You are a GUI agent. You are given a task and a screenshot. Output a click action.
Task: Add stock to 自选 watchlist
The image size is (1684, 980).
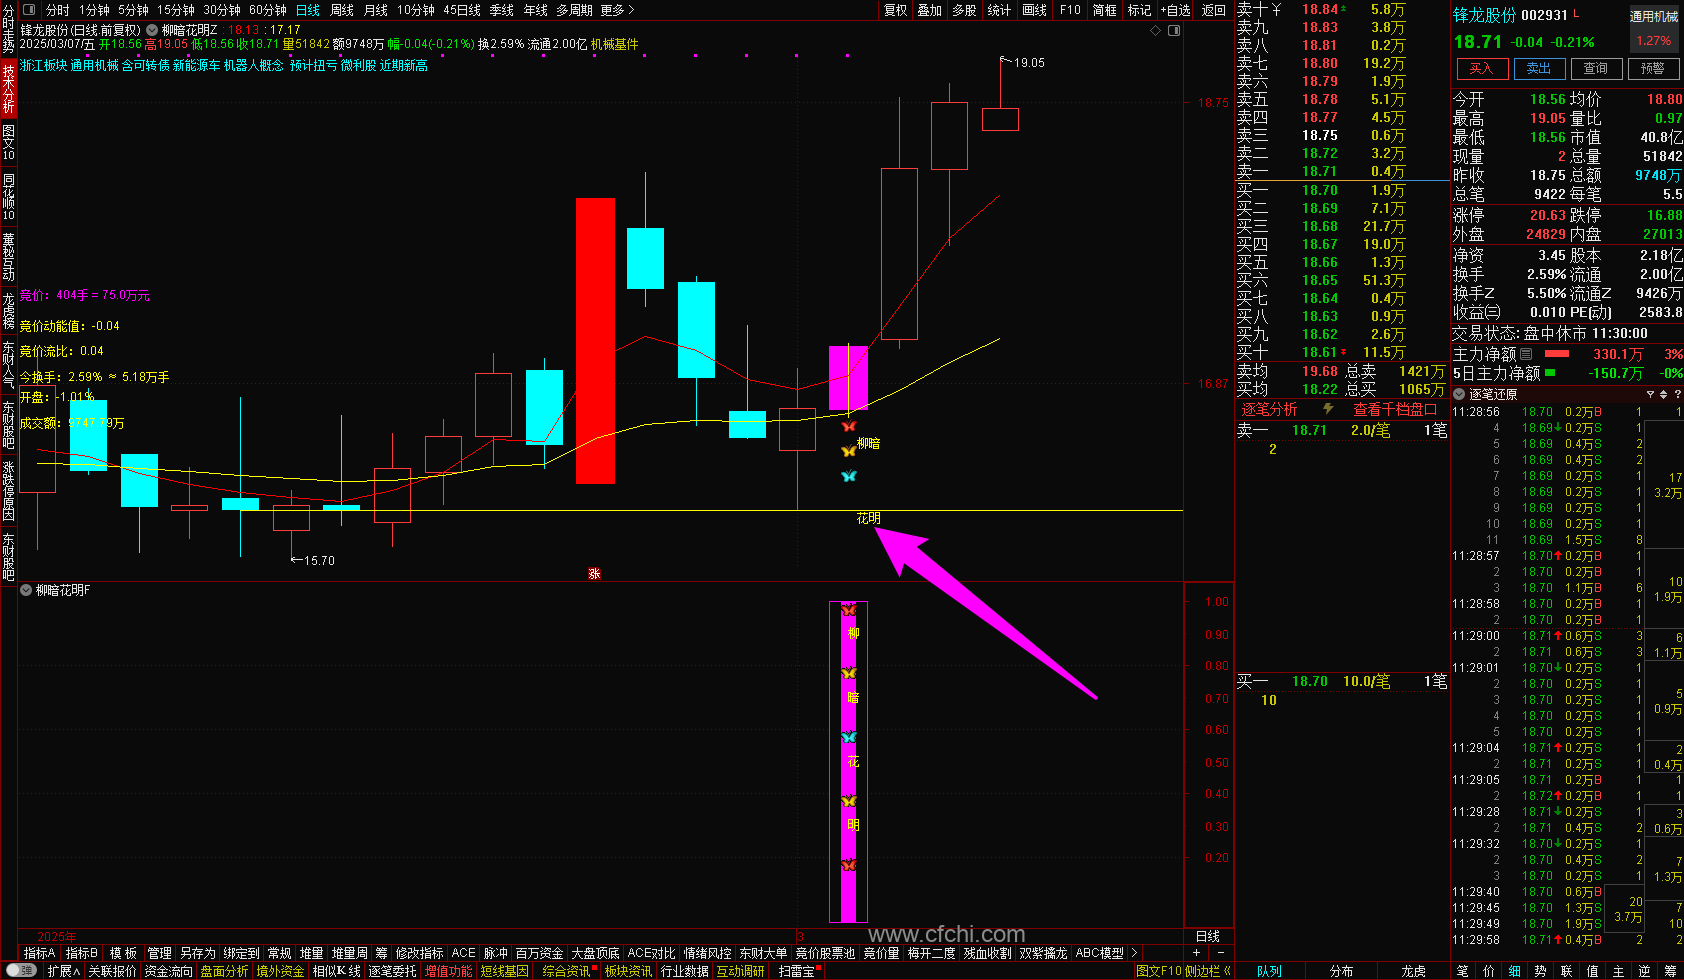tap(1176, 10)
